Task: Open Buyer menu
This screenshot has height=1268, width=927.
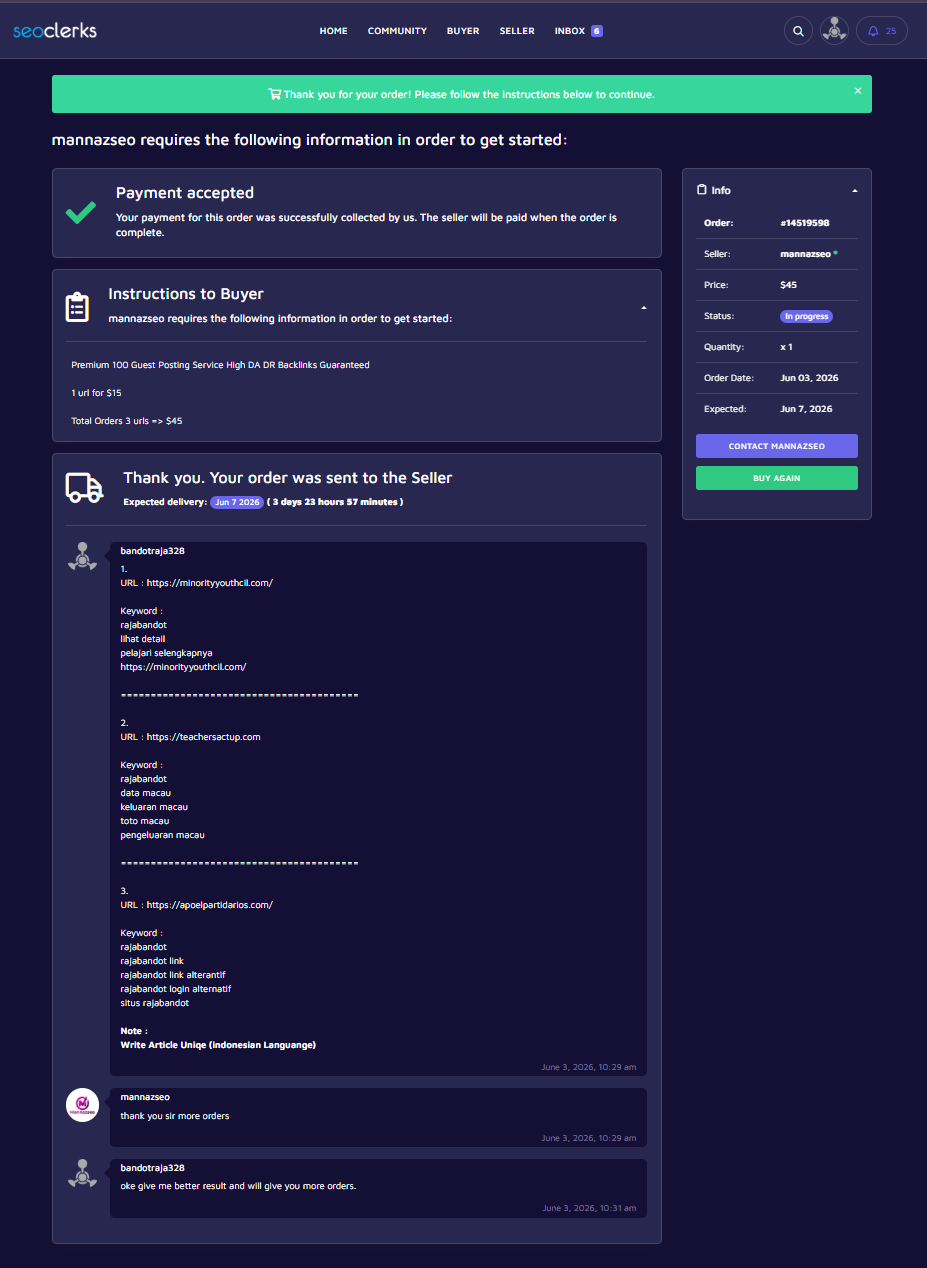Action: [463, 31]
